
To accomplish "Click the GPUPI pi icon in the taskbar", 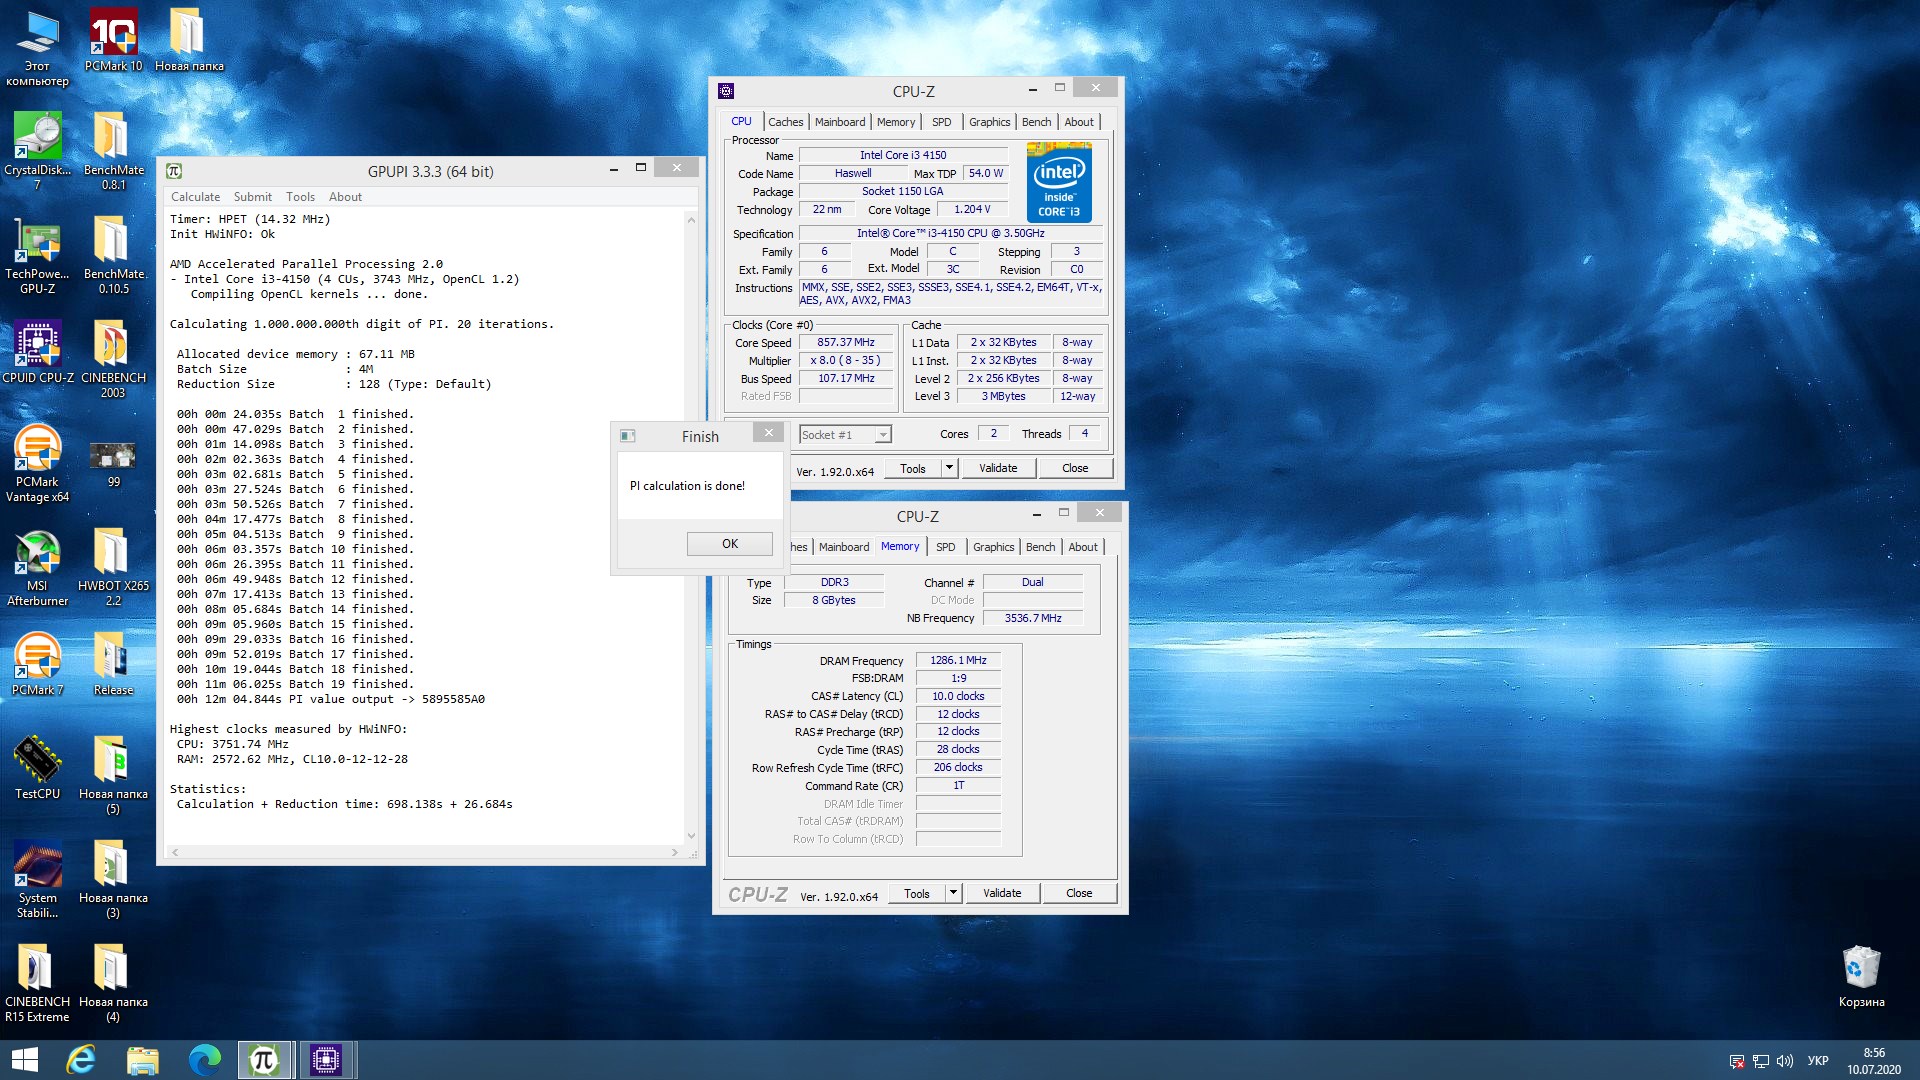I will pyautogui.click(x=265, y=1059).
